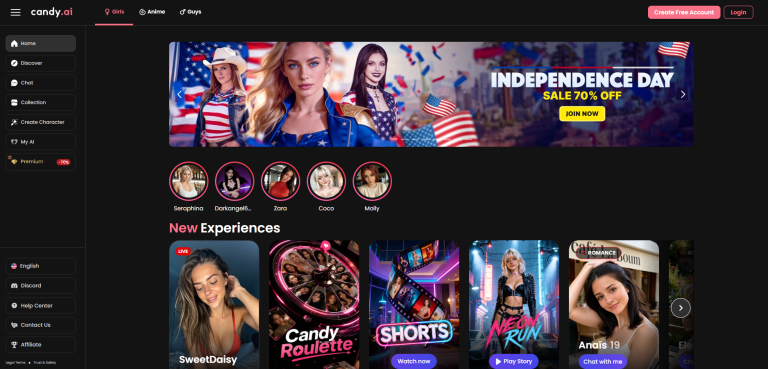The image size is (768, 369).
Task: Open Collection in the sidebar
Action: tap(41, 102)
